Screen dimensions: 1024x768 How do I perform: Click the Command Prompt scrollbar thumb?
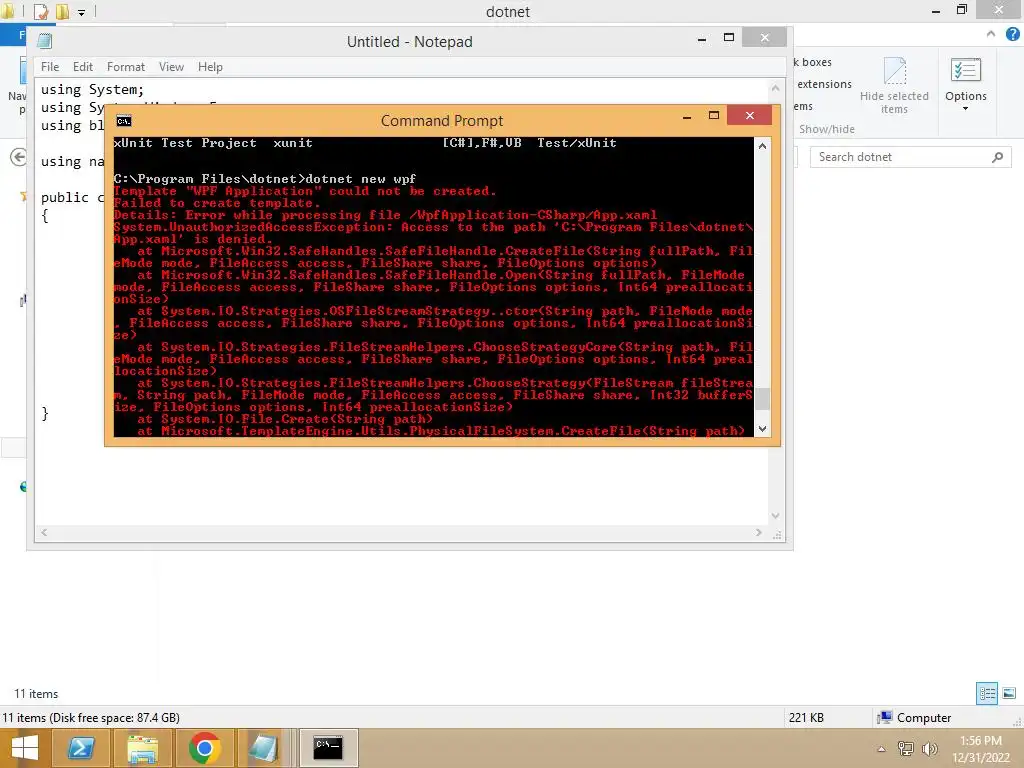click(762, 398)
